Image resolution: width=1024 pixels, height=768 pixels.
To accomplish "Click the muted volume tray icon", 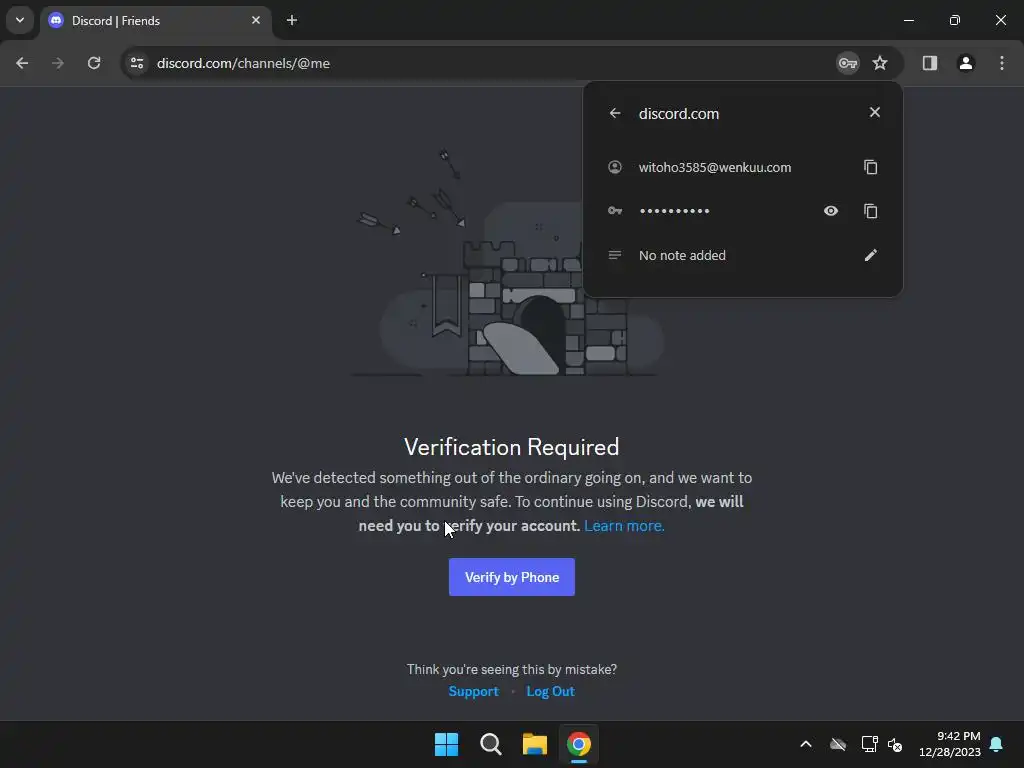I will pyautogui.click(x=895, y=744).
